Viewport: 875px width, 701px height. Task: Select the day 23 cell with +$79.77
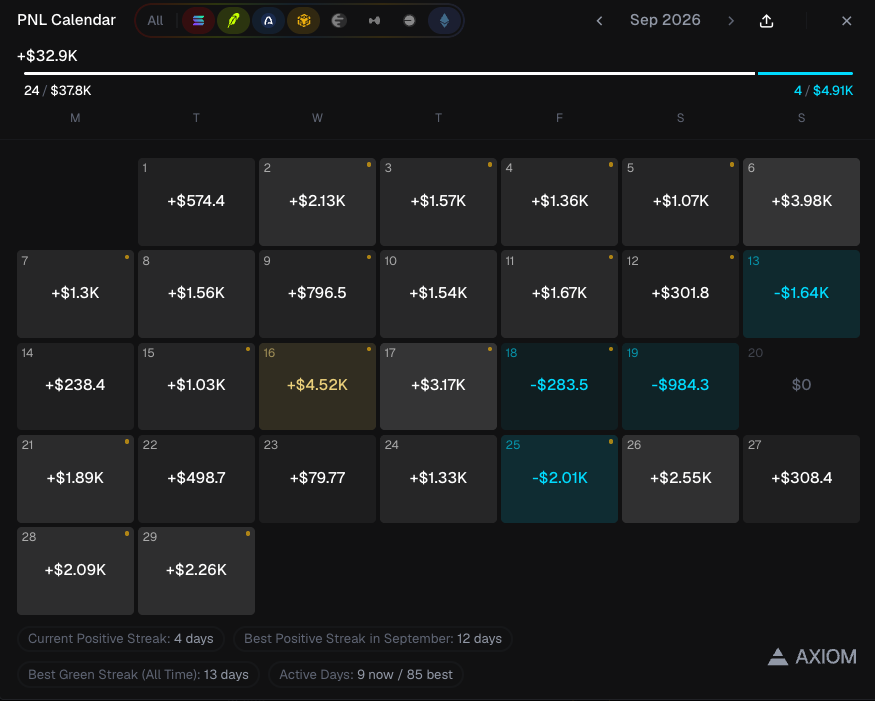click(x=318, y=479)
